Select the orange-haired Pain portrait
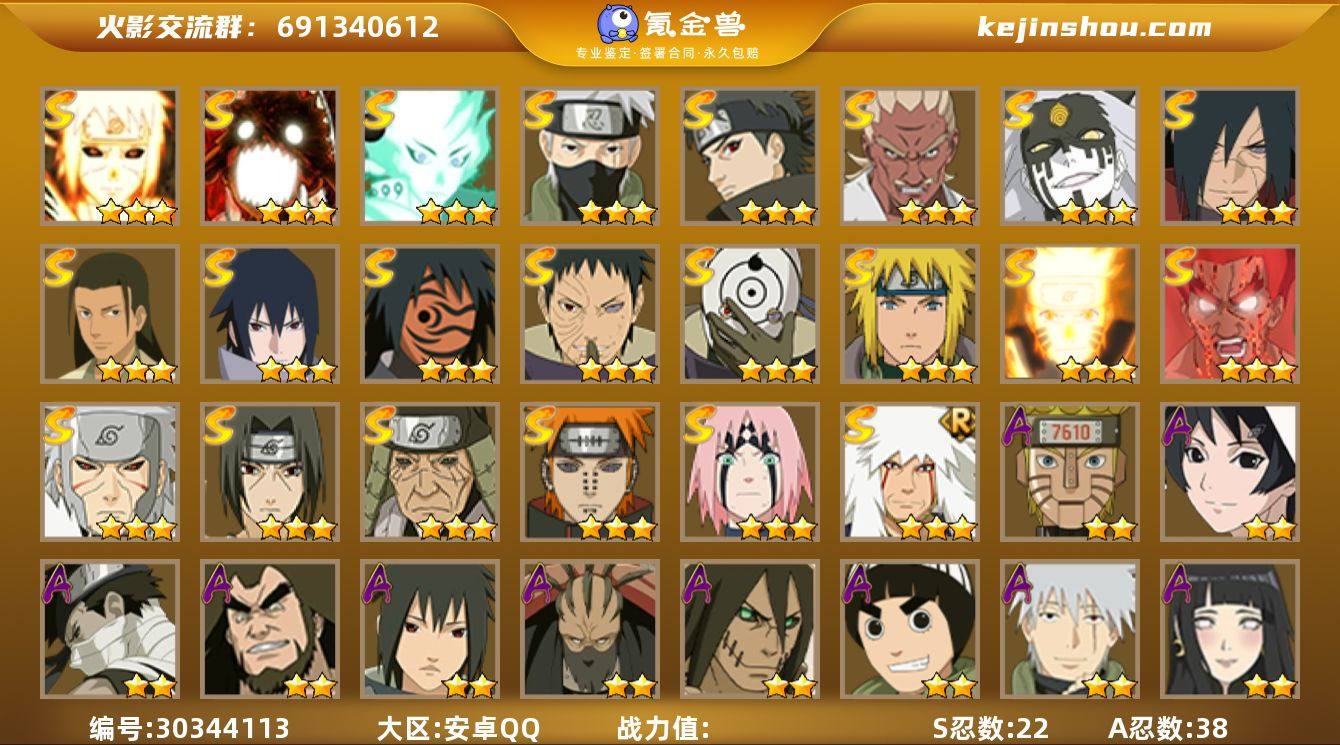1340x745 pixels. coord(589,472)
